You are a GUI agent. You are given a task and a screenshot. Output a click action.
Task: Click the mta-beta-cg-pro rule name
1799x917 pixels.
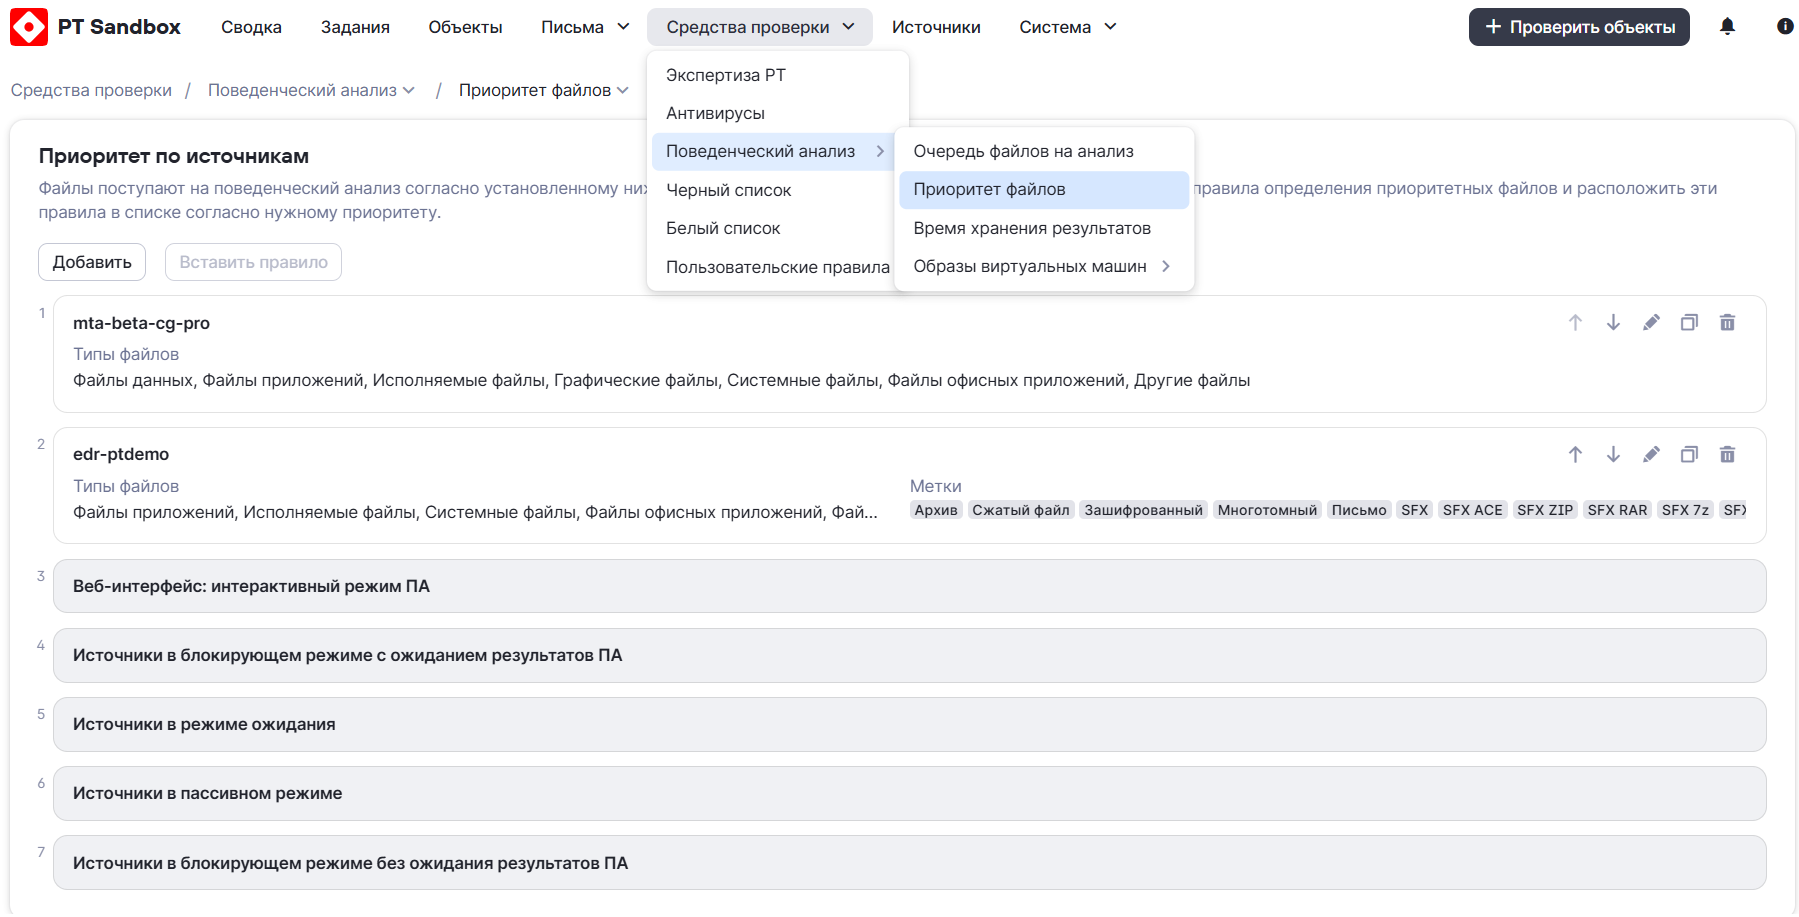click(141, 323)
